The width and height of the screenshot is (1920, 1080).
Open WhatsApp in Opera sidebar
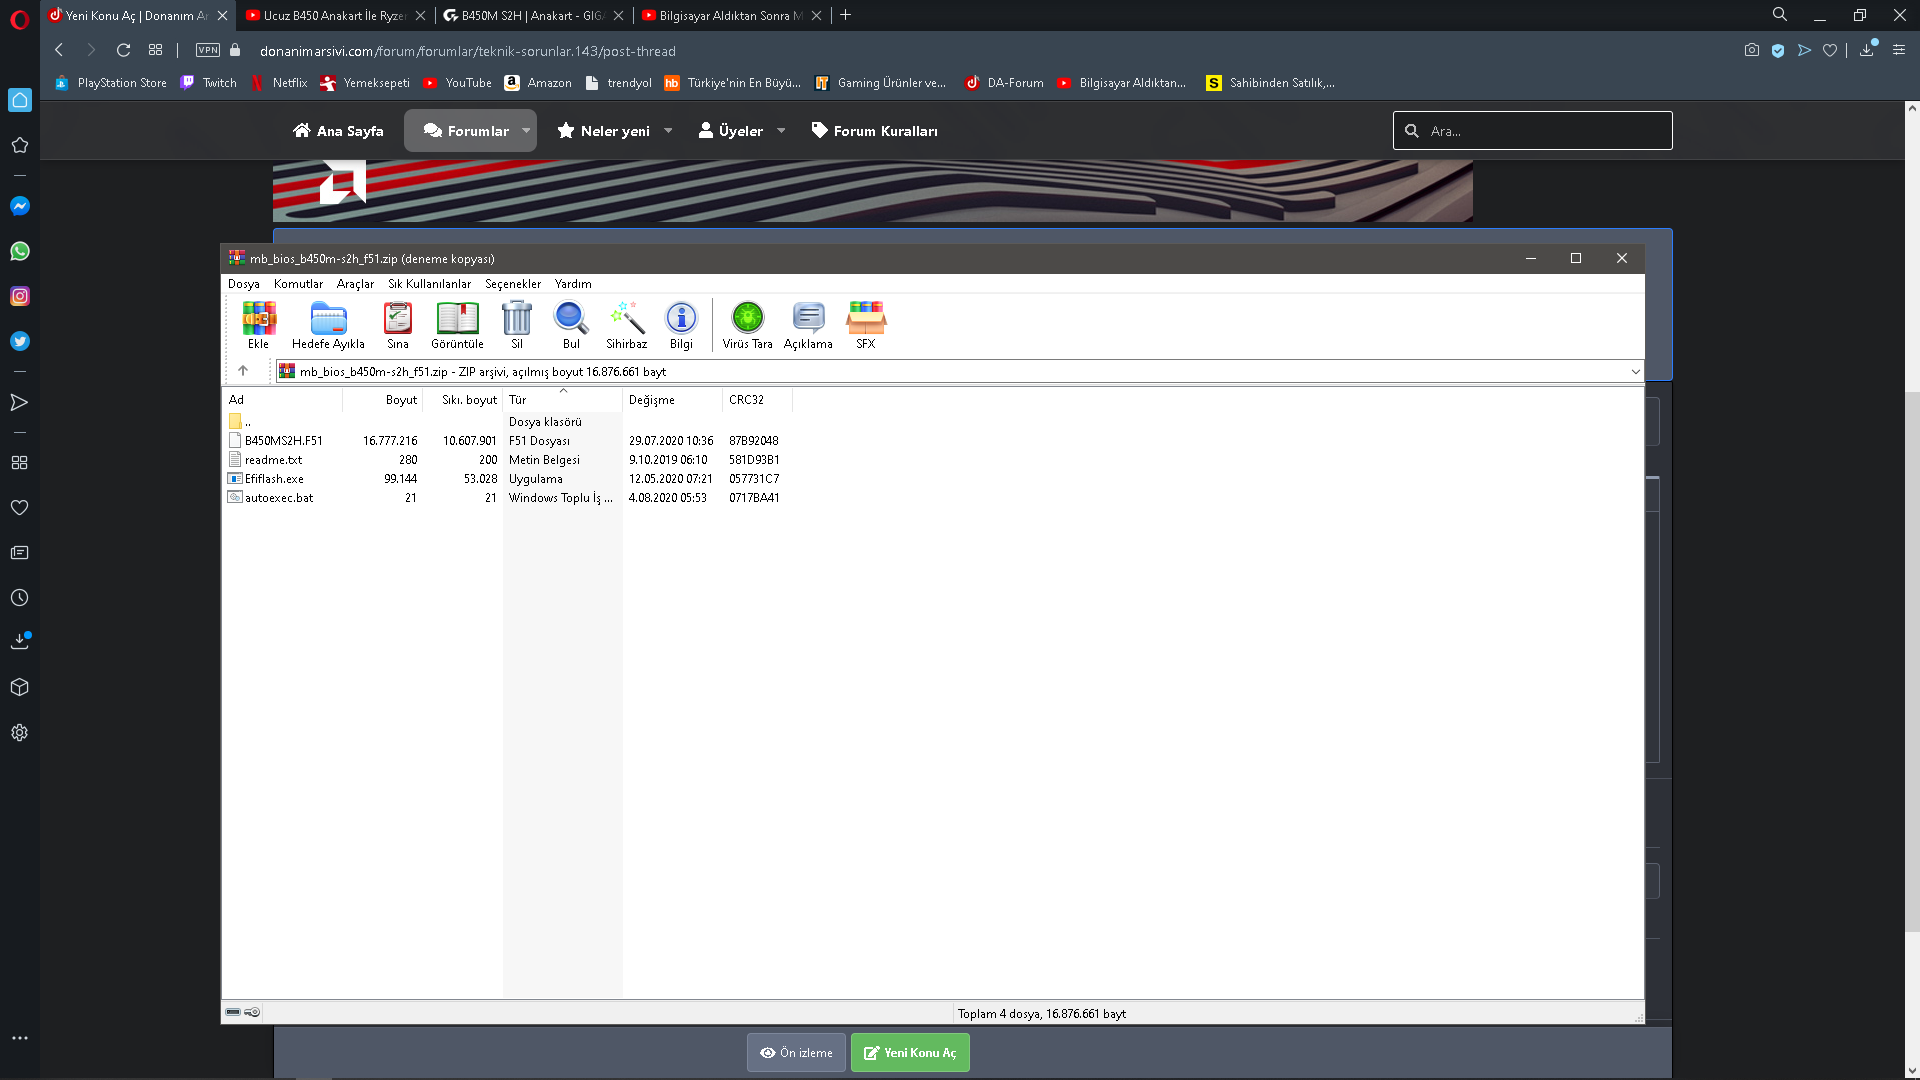pyautogui.click(x=19, y=251)
